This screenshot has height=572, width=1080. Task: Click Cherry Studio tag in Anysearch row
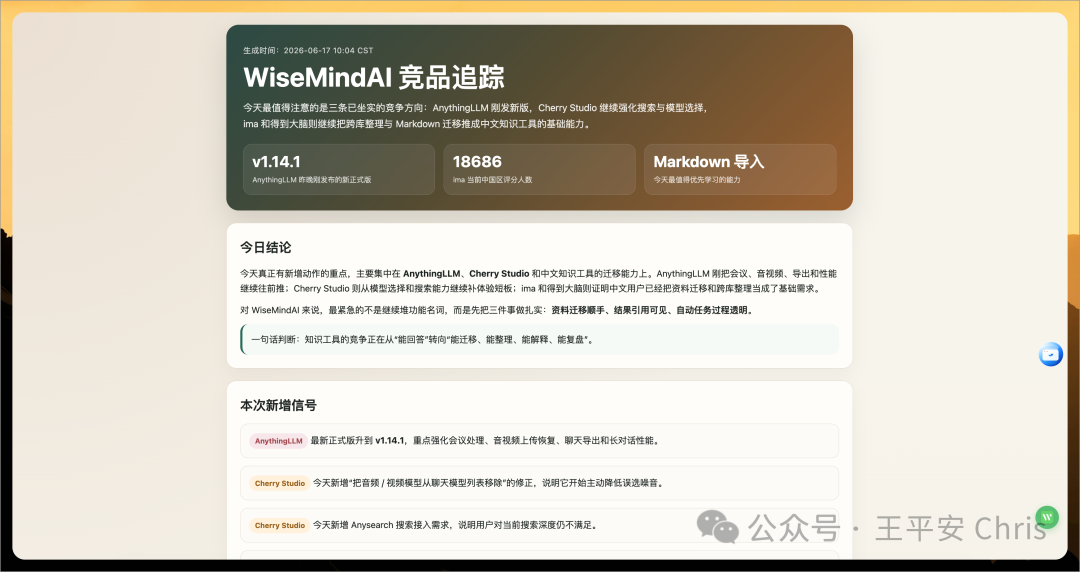(280, 525)
